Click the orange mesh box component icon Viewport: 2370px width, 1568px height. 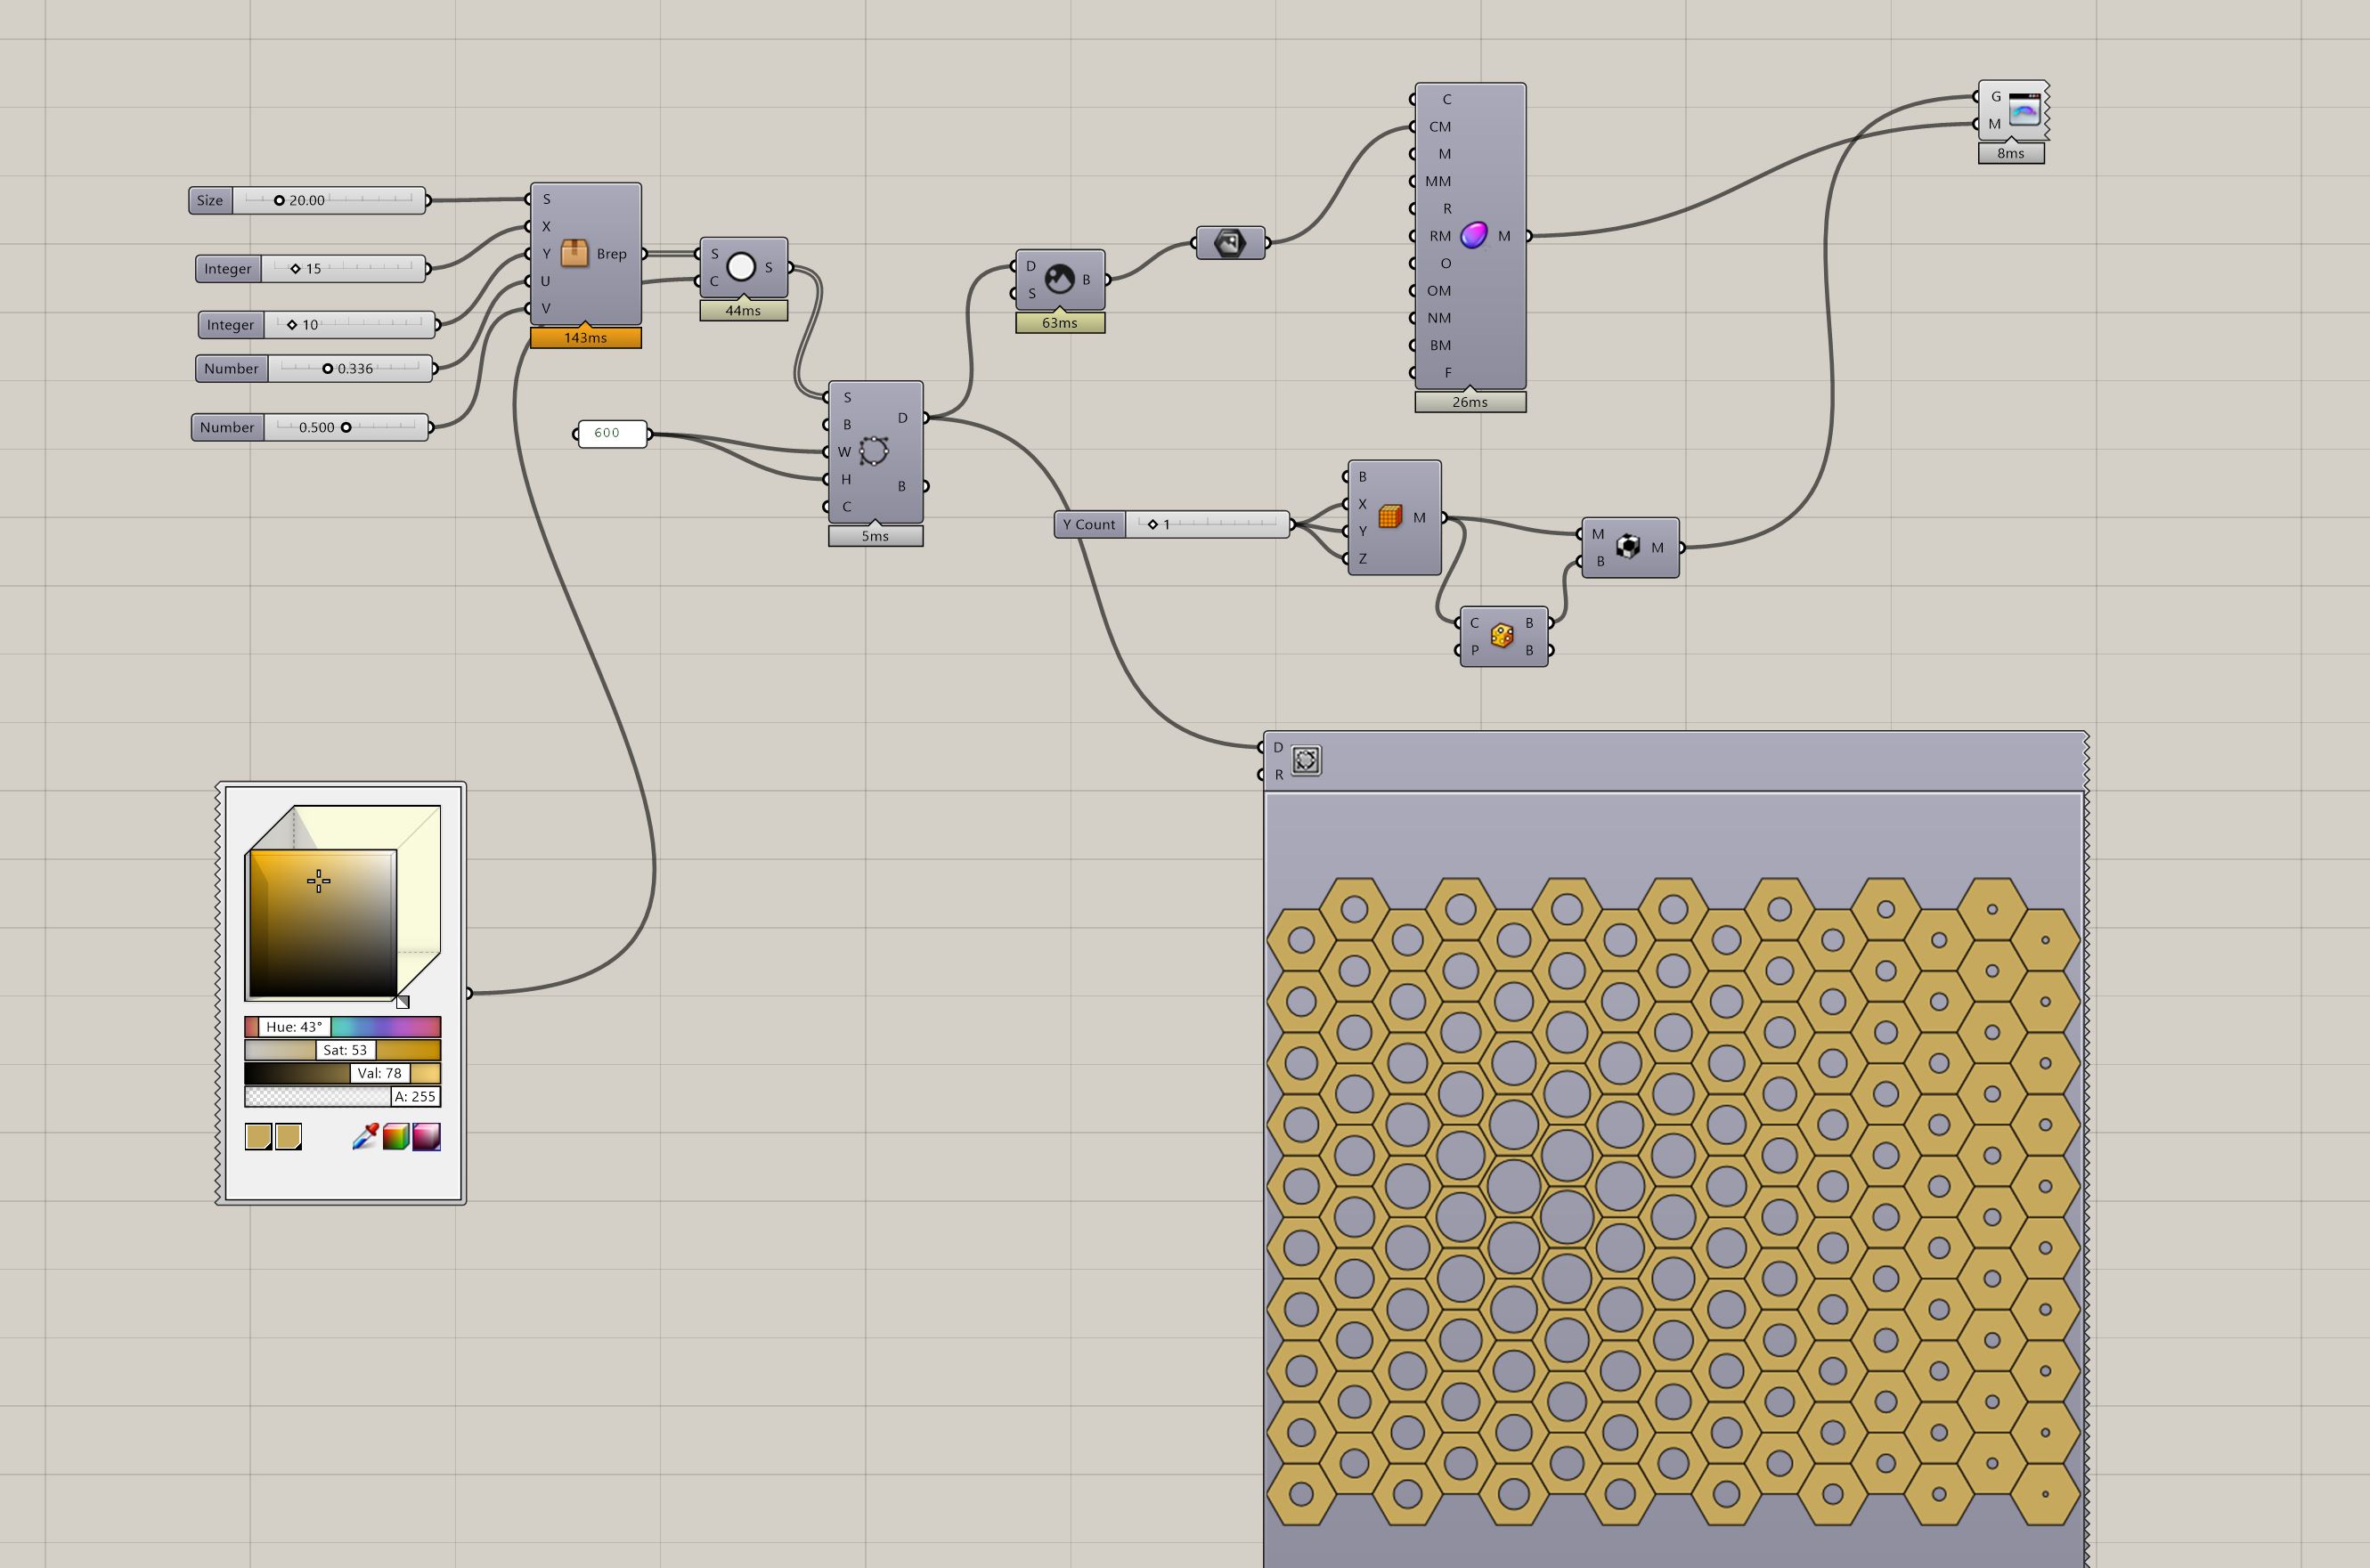pos(1390,517)
